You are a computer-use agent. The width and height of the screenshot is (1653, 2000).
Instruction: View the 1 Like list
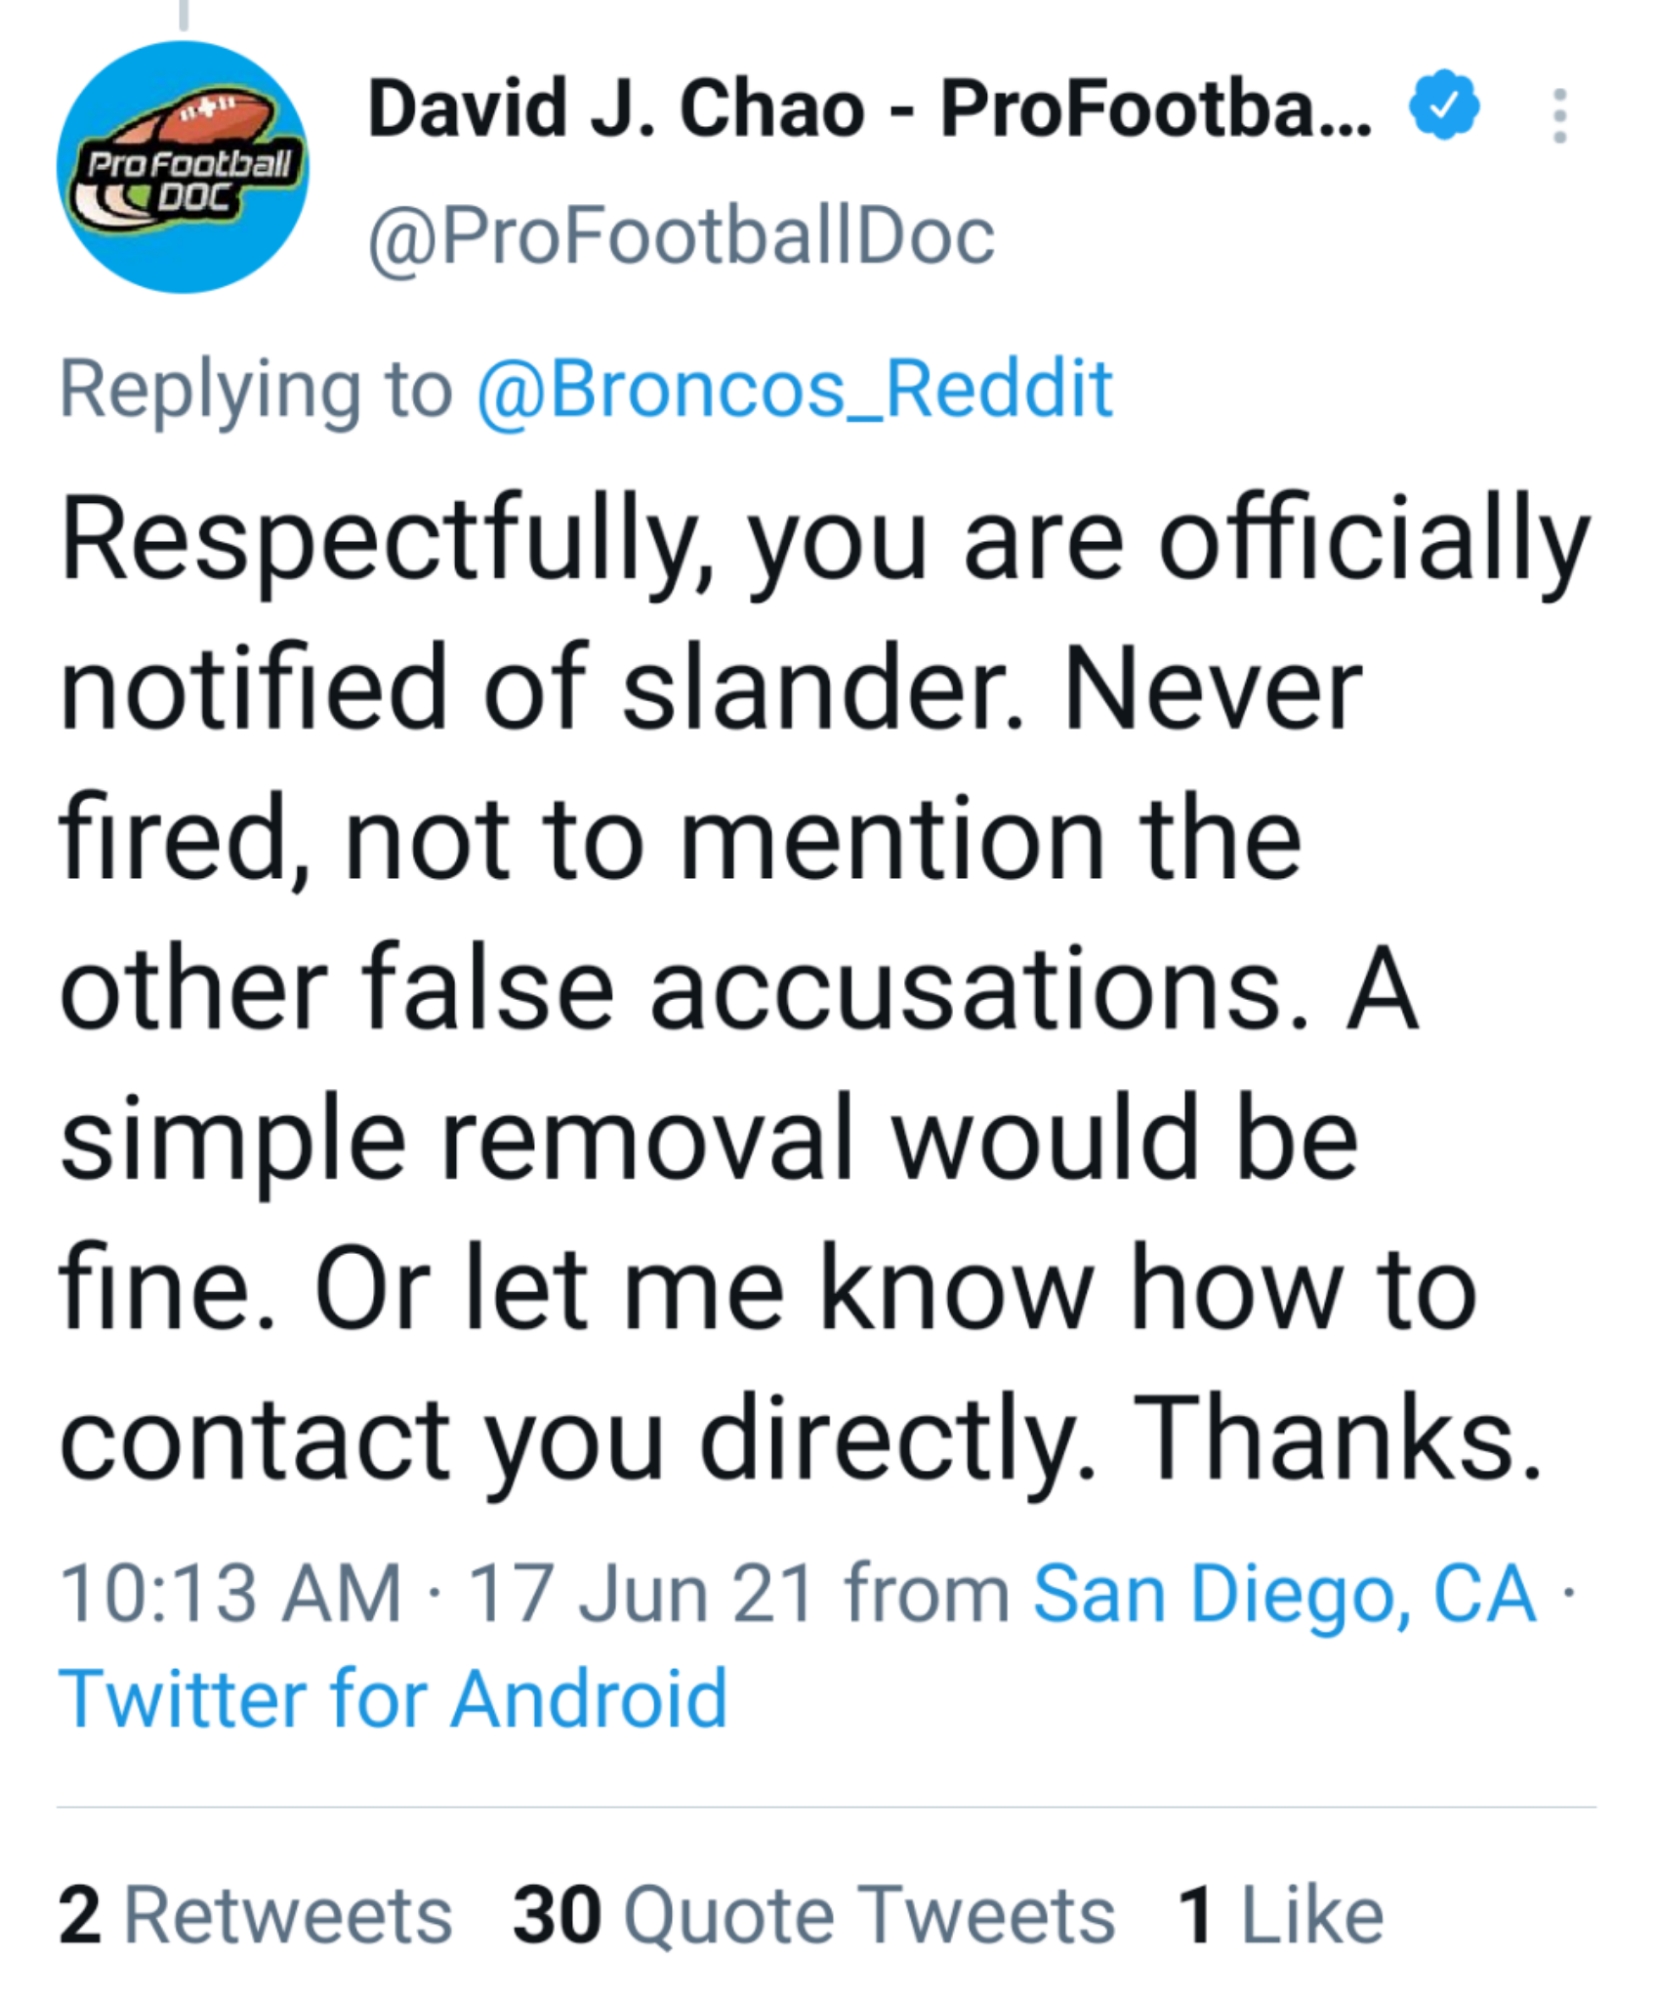click(1282, 1916)
